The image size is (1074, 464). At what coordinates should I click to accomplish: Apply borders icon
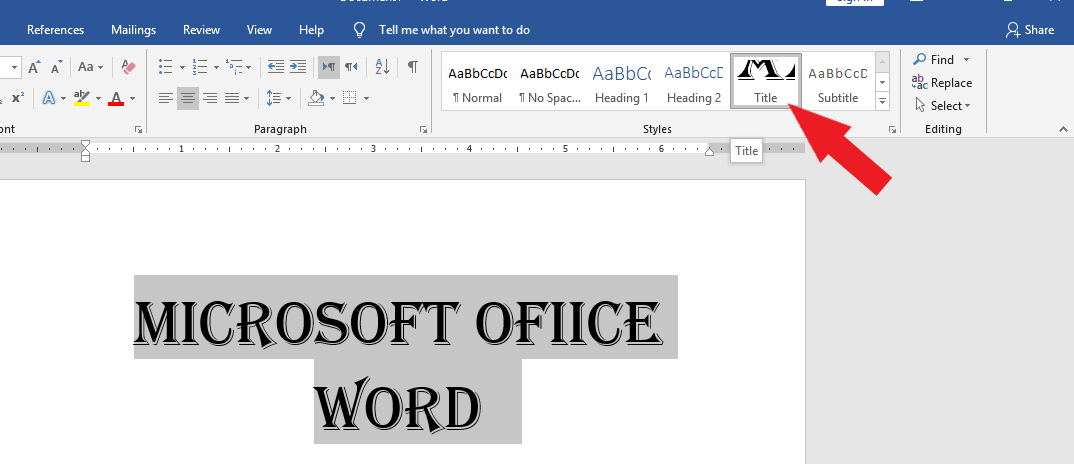coord(350,99)
